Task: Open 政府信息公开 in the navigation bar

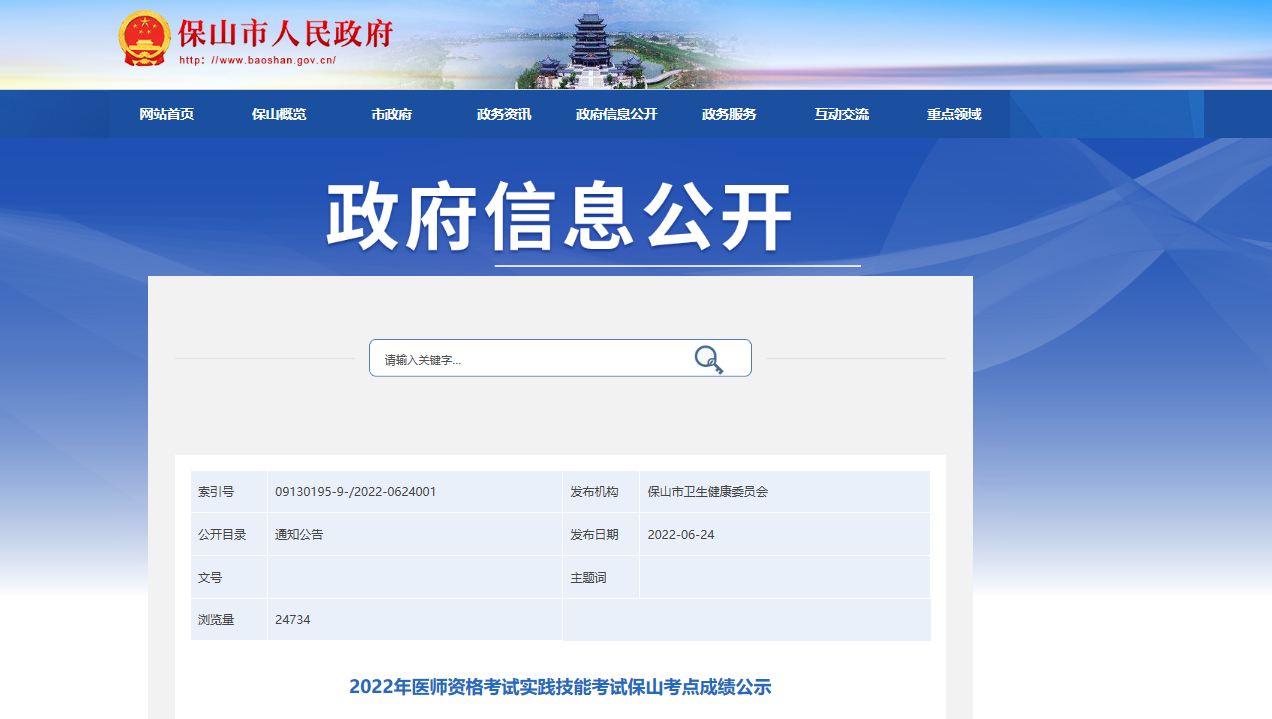Action: pos(616,114)
